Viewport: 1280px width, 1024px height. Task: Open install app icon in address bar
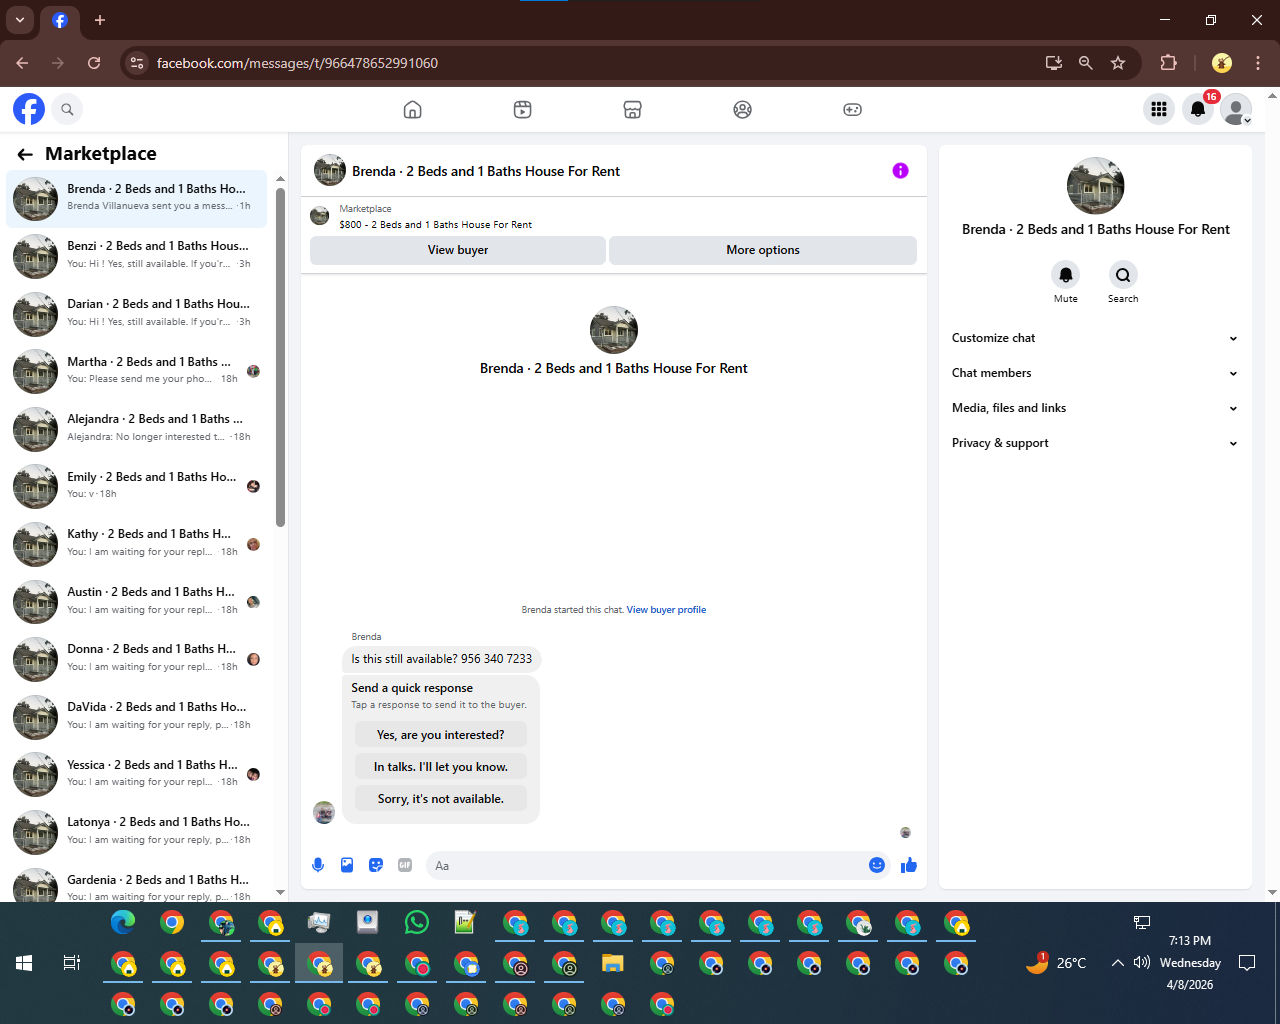[1053, 63]
